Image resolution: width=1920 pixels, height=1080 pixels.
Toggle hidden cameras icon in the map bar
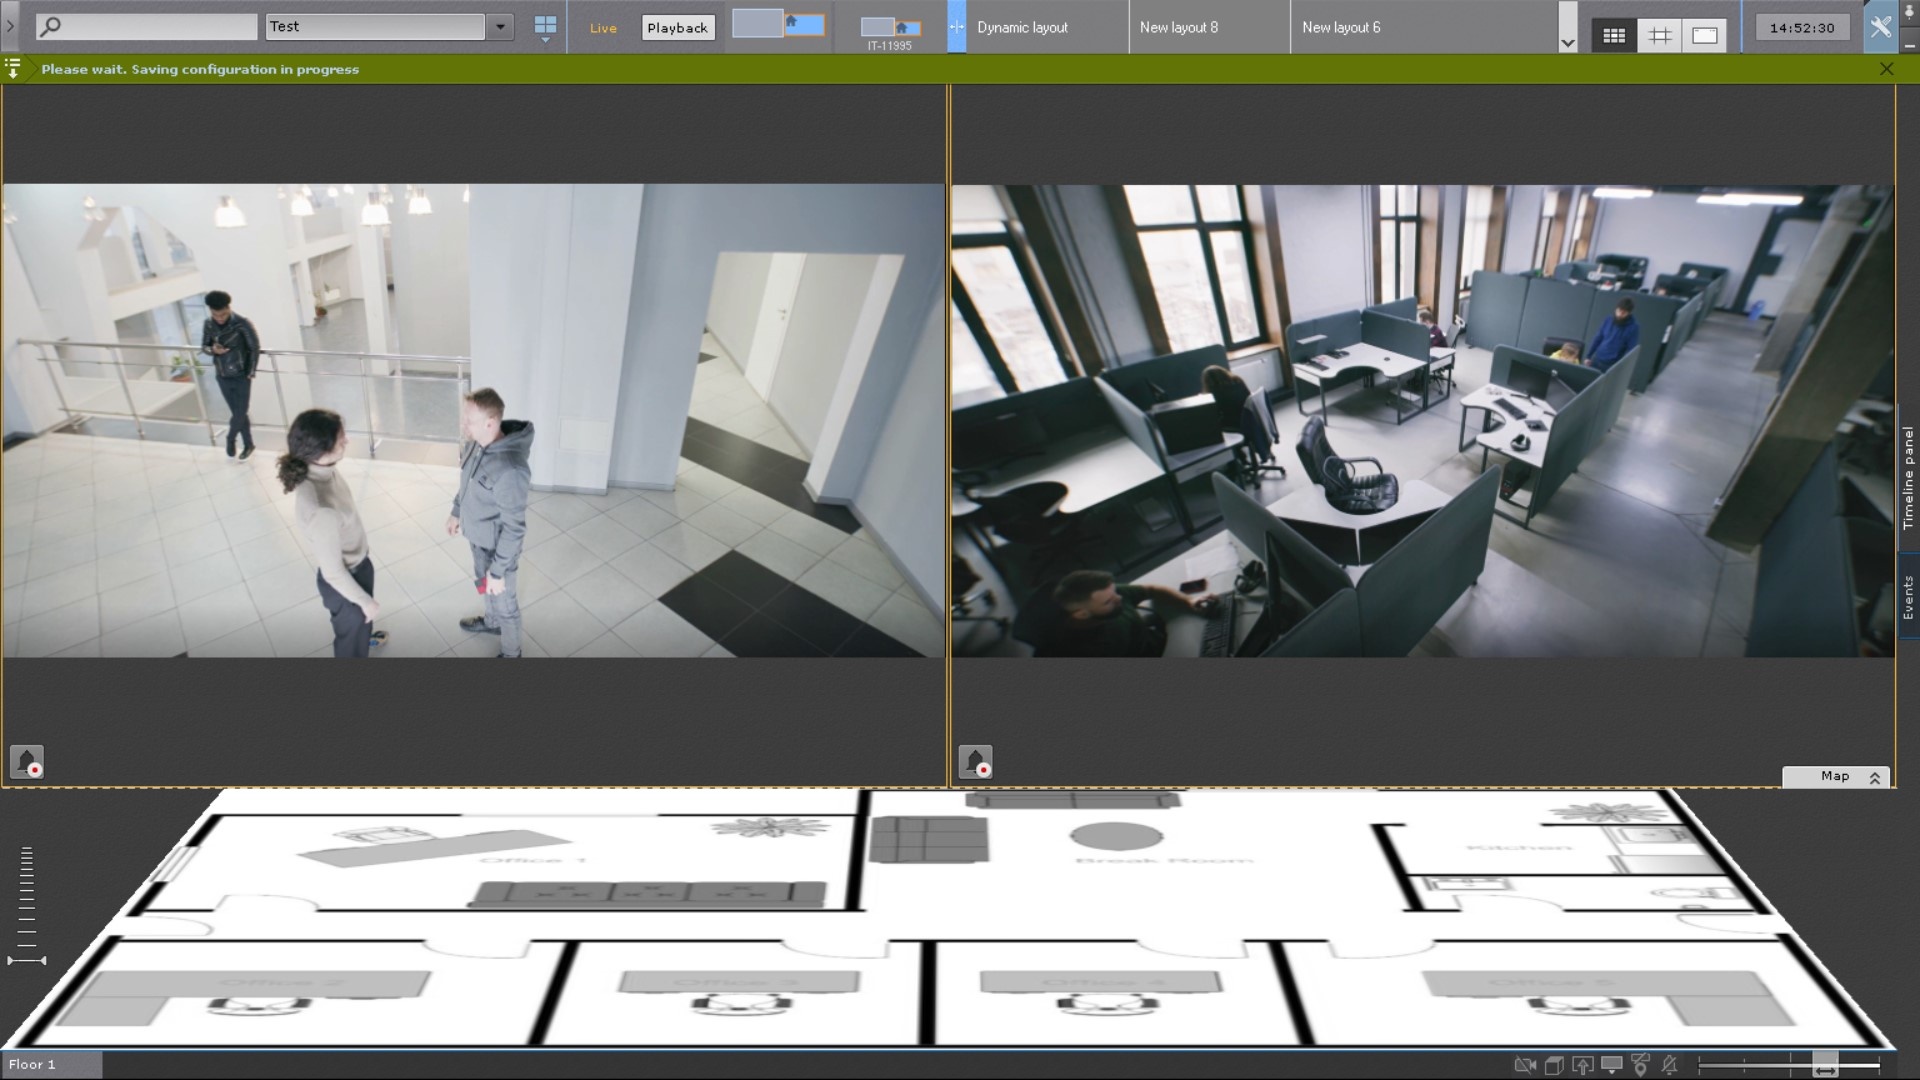coord(1524,1065)
